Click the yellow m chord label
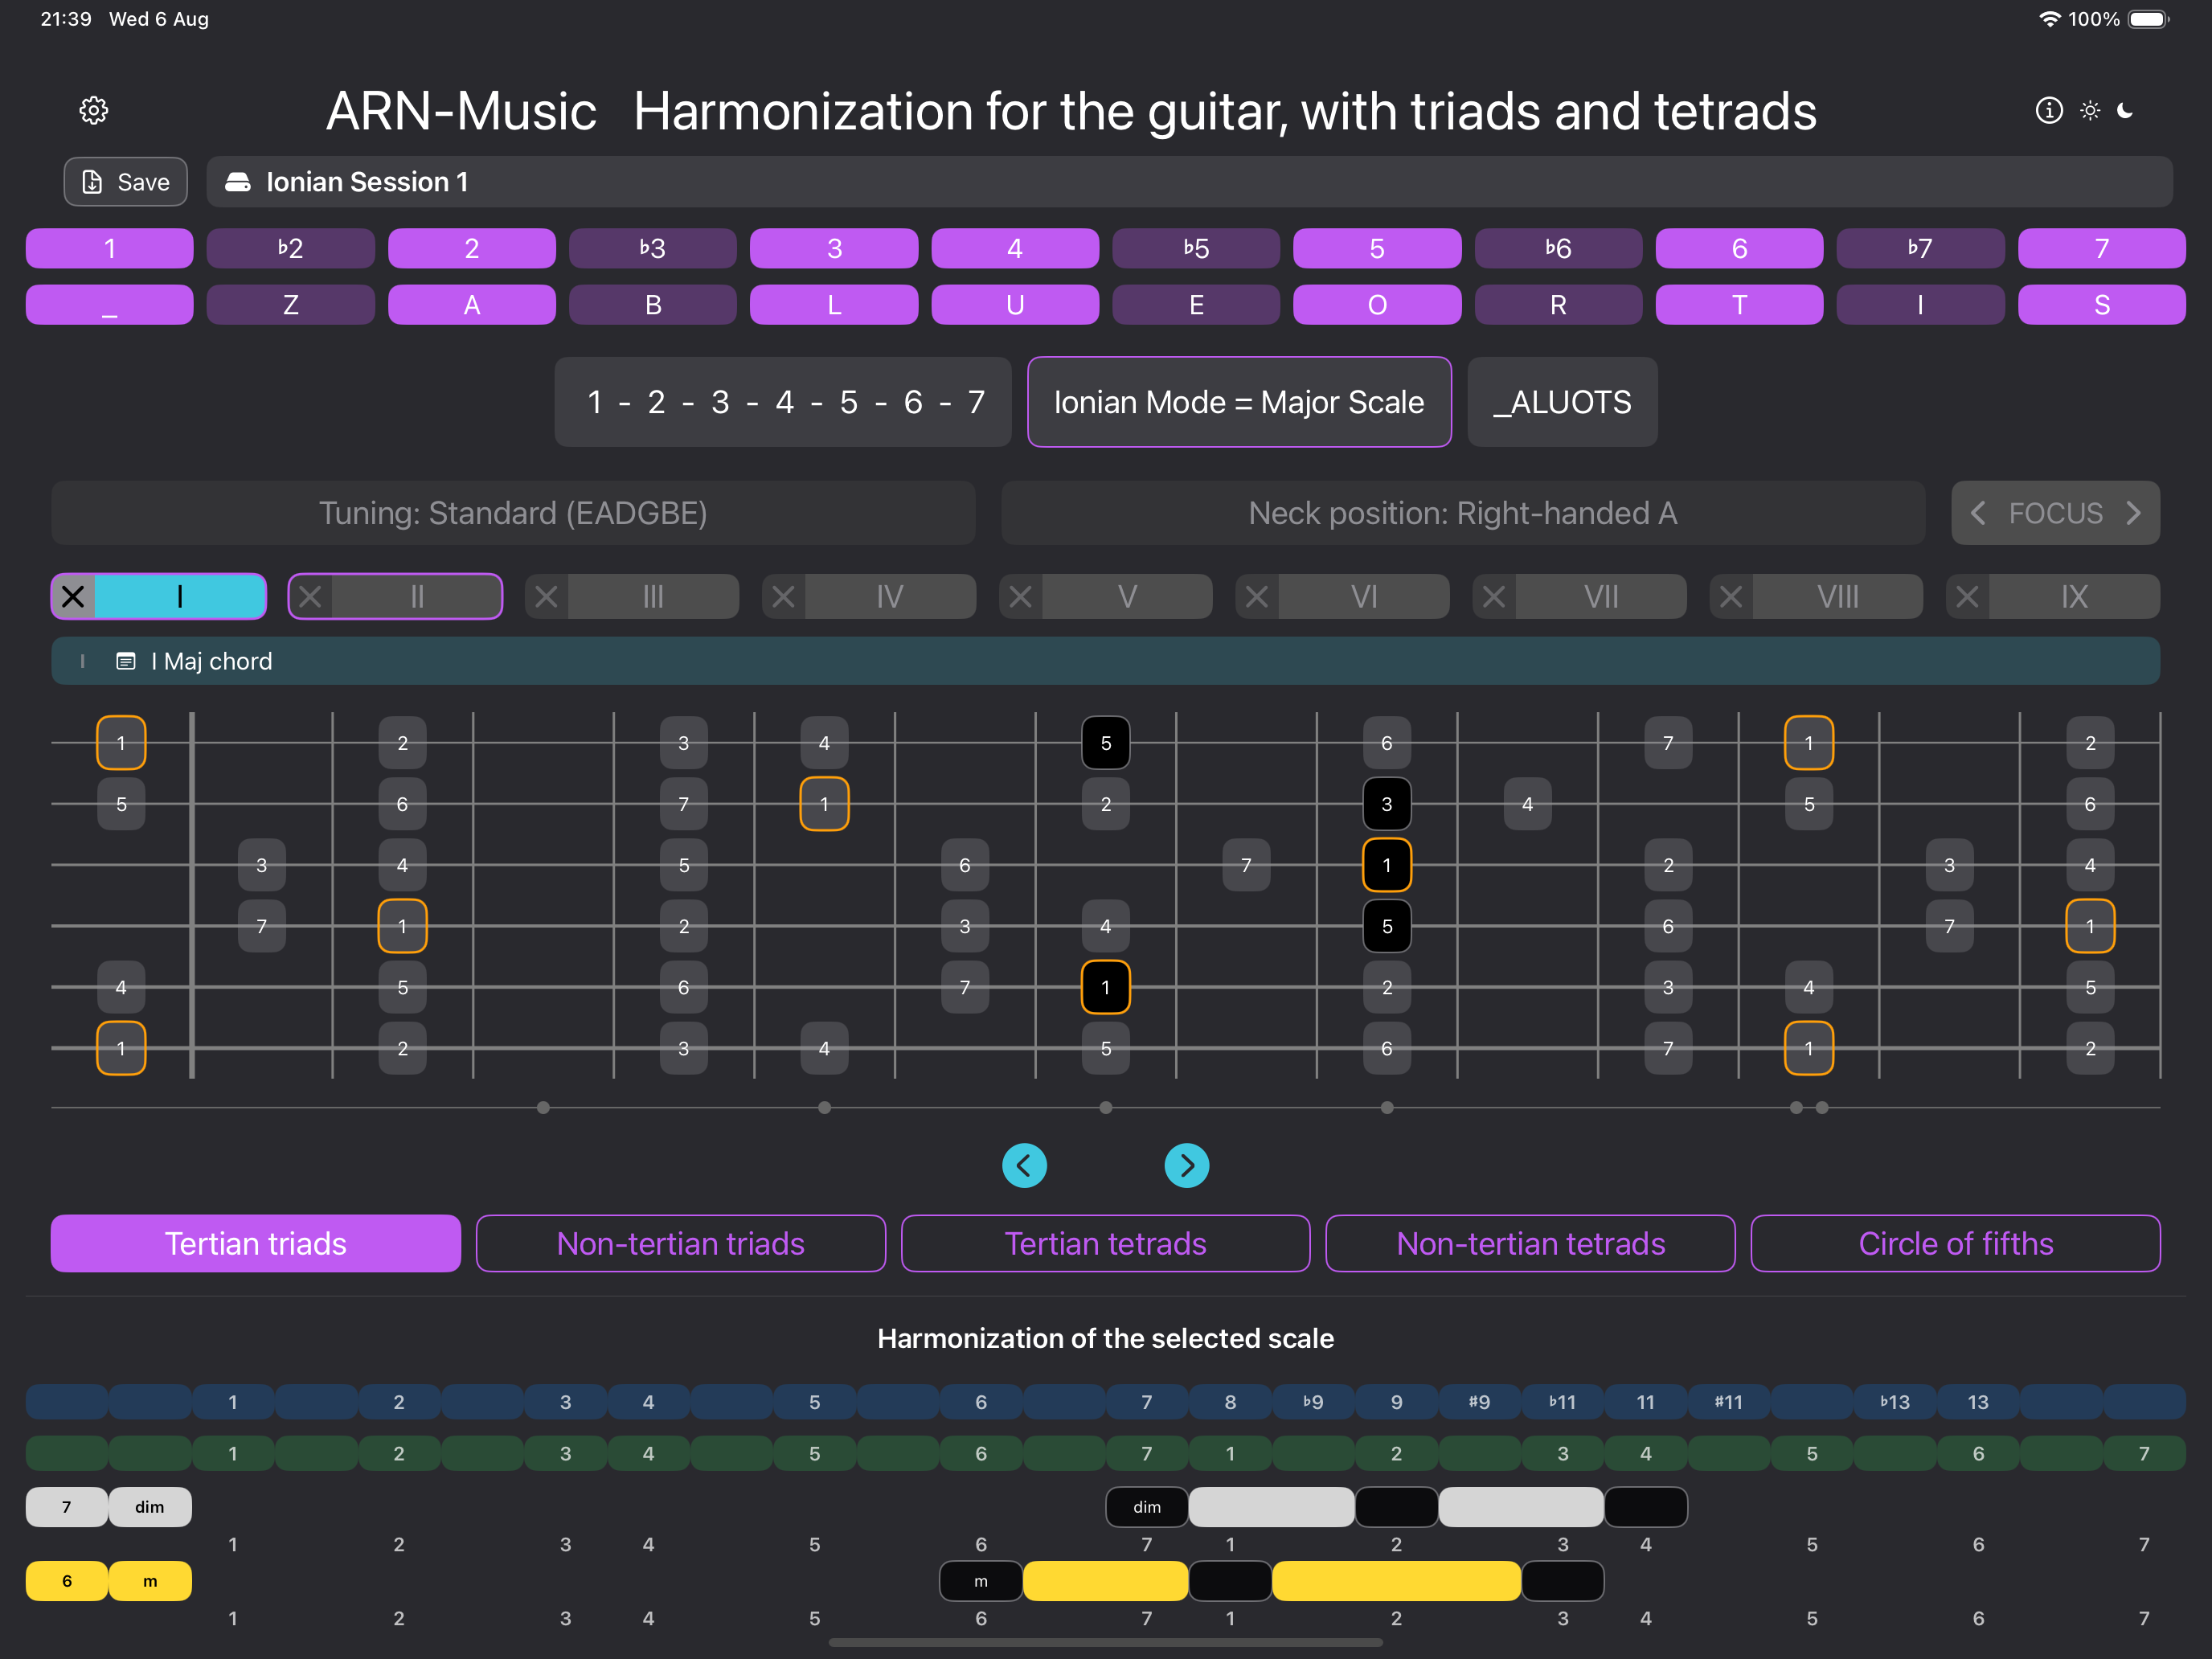The height and width of the screenshot is (1659, 2212). [150, 1581]
